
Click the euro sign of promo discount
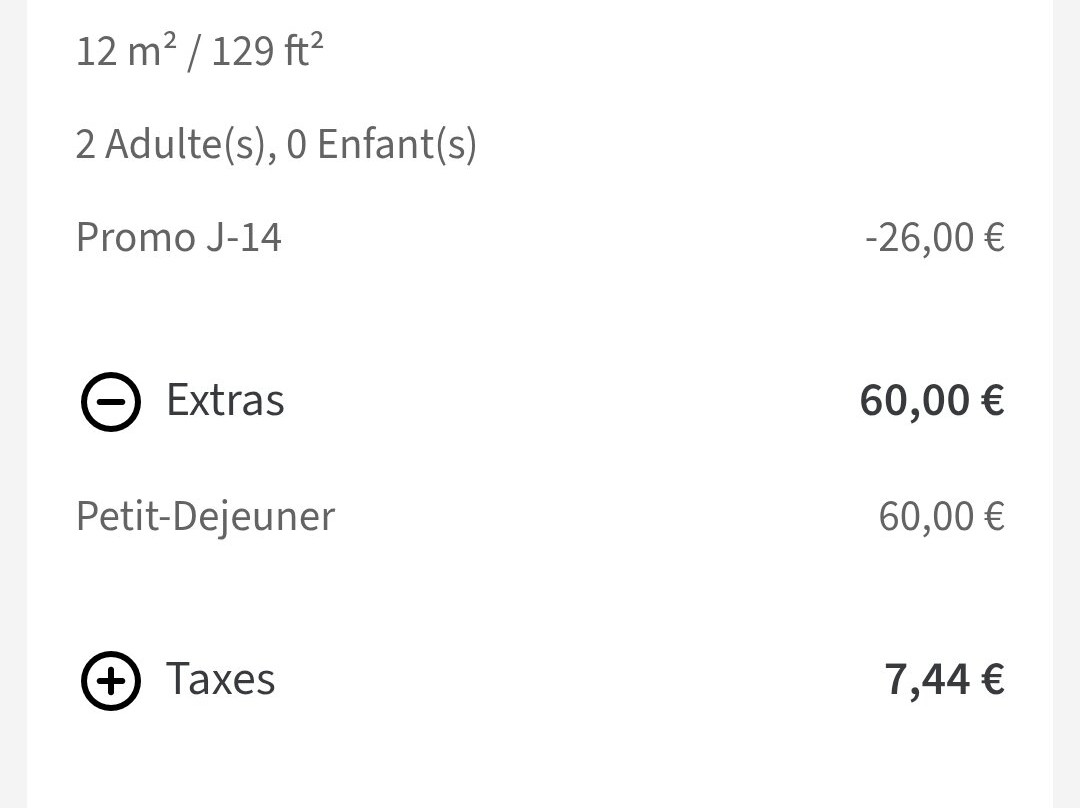point(994,238)
